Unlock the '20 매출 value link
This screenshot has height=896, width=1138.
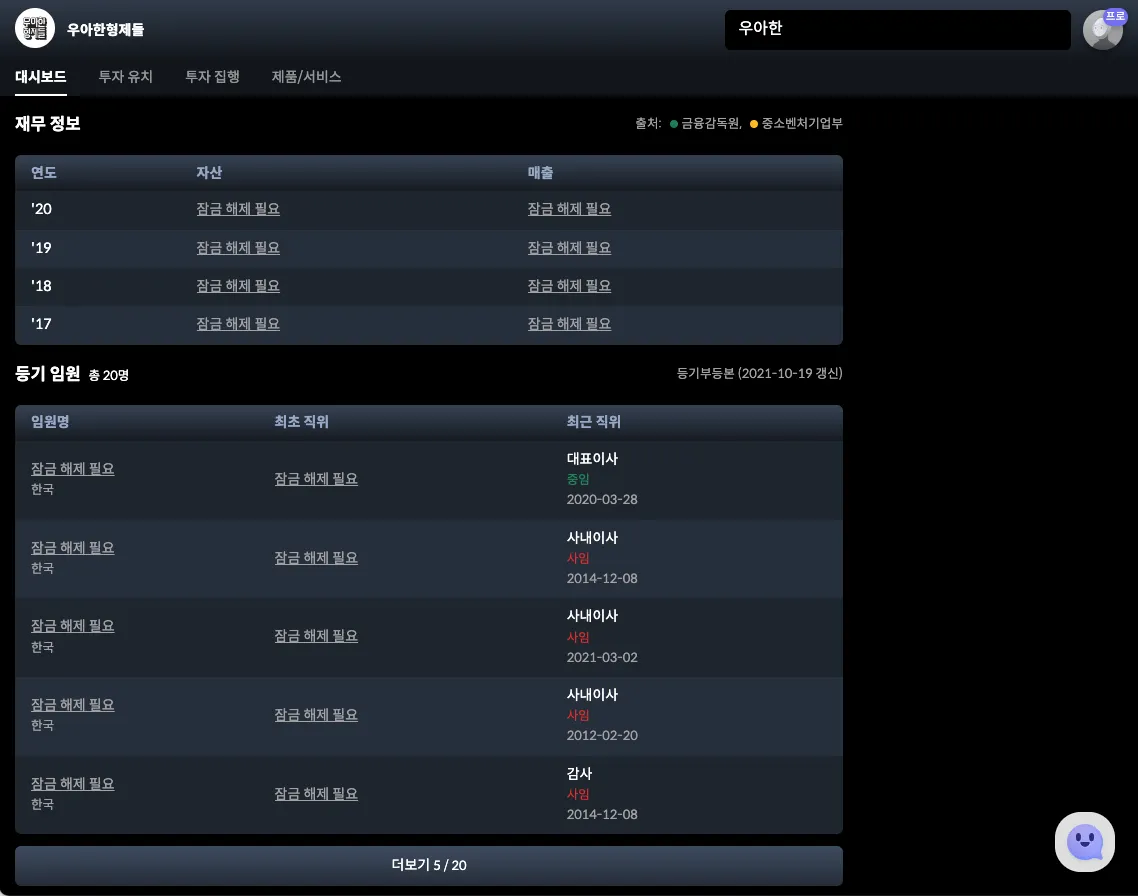pyautogui.click(x=569, y=209)
